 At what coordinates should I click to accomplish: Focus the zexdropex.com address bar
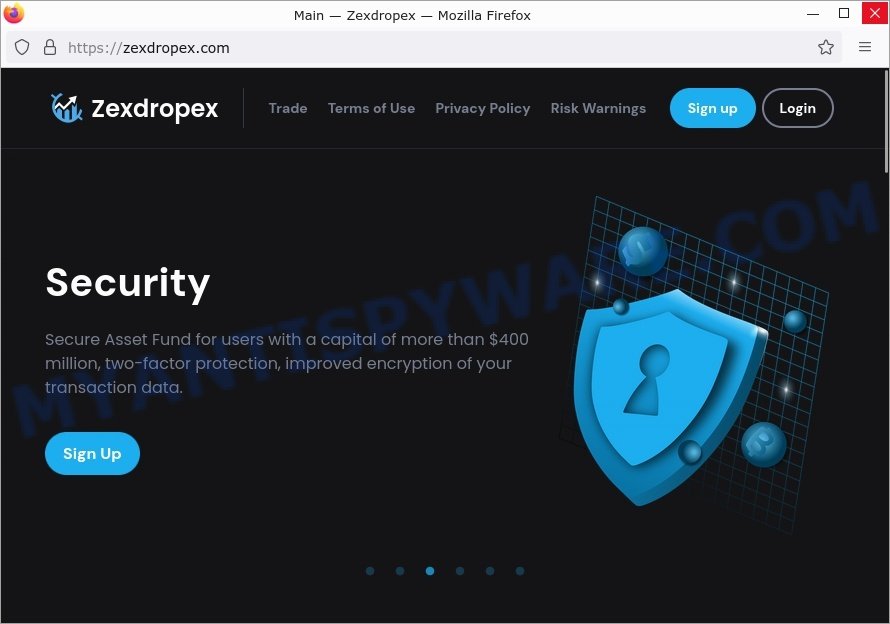[x=431, y=48]
